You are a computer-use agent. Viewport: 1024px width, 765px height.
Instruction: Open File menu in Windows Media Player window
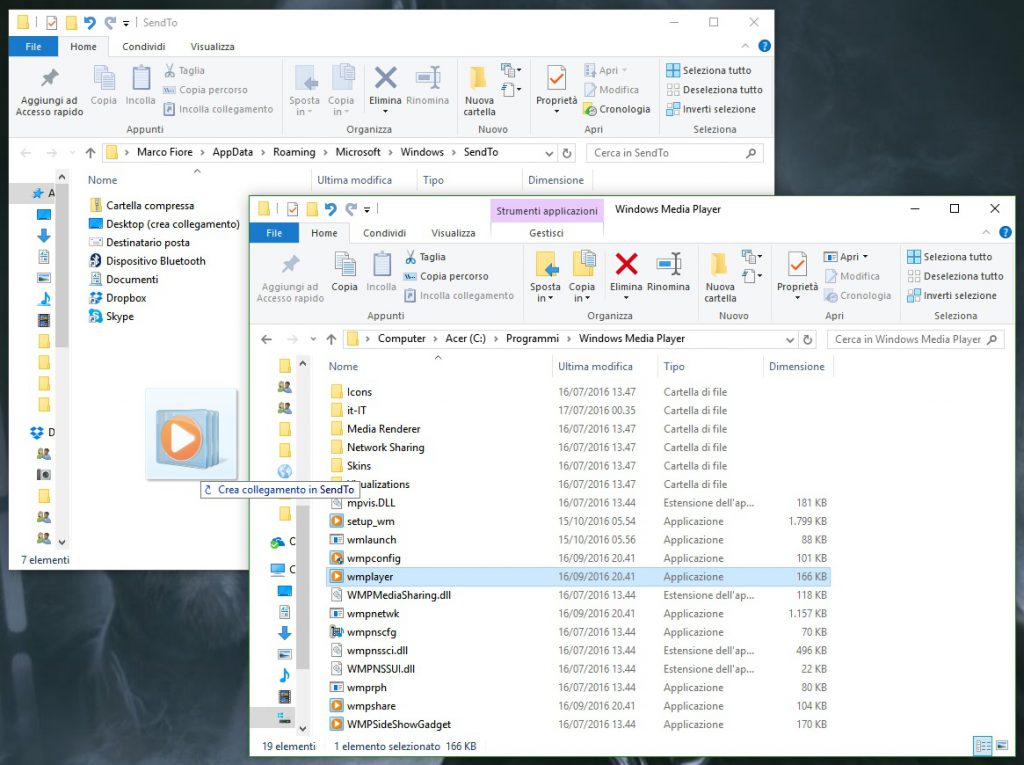(x=274, y=233)
